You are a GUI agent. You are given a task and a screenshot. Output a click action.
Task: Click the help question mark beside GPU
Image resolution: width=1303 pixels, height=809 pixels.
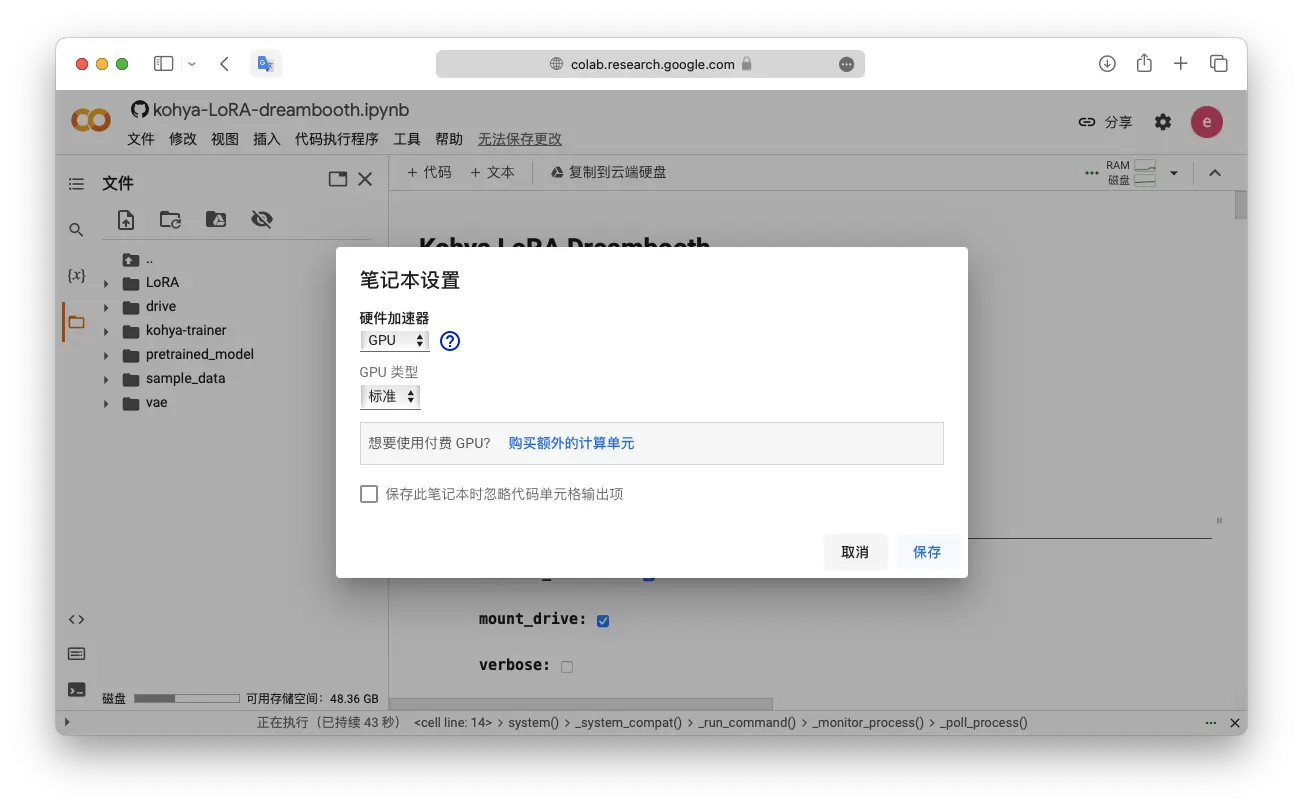point(450,341)
